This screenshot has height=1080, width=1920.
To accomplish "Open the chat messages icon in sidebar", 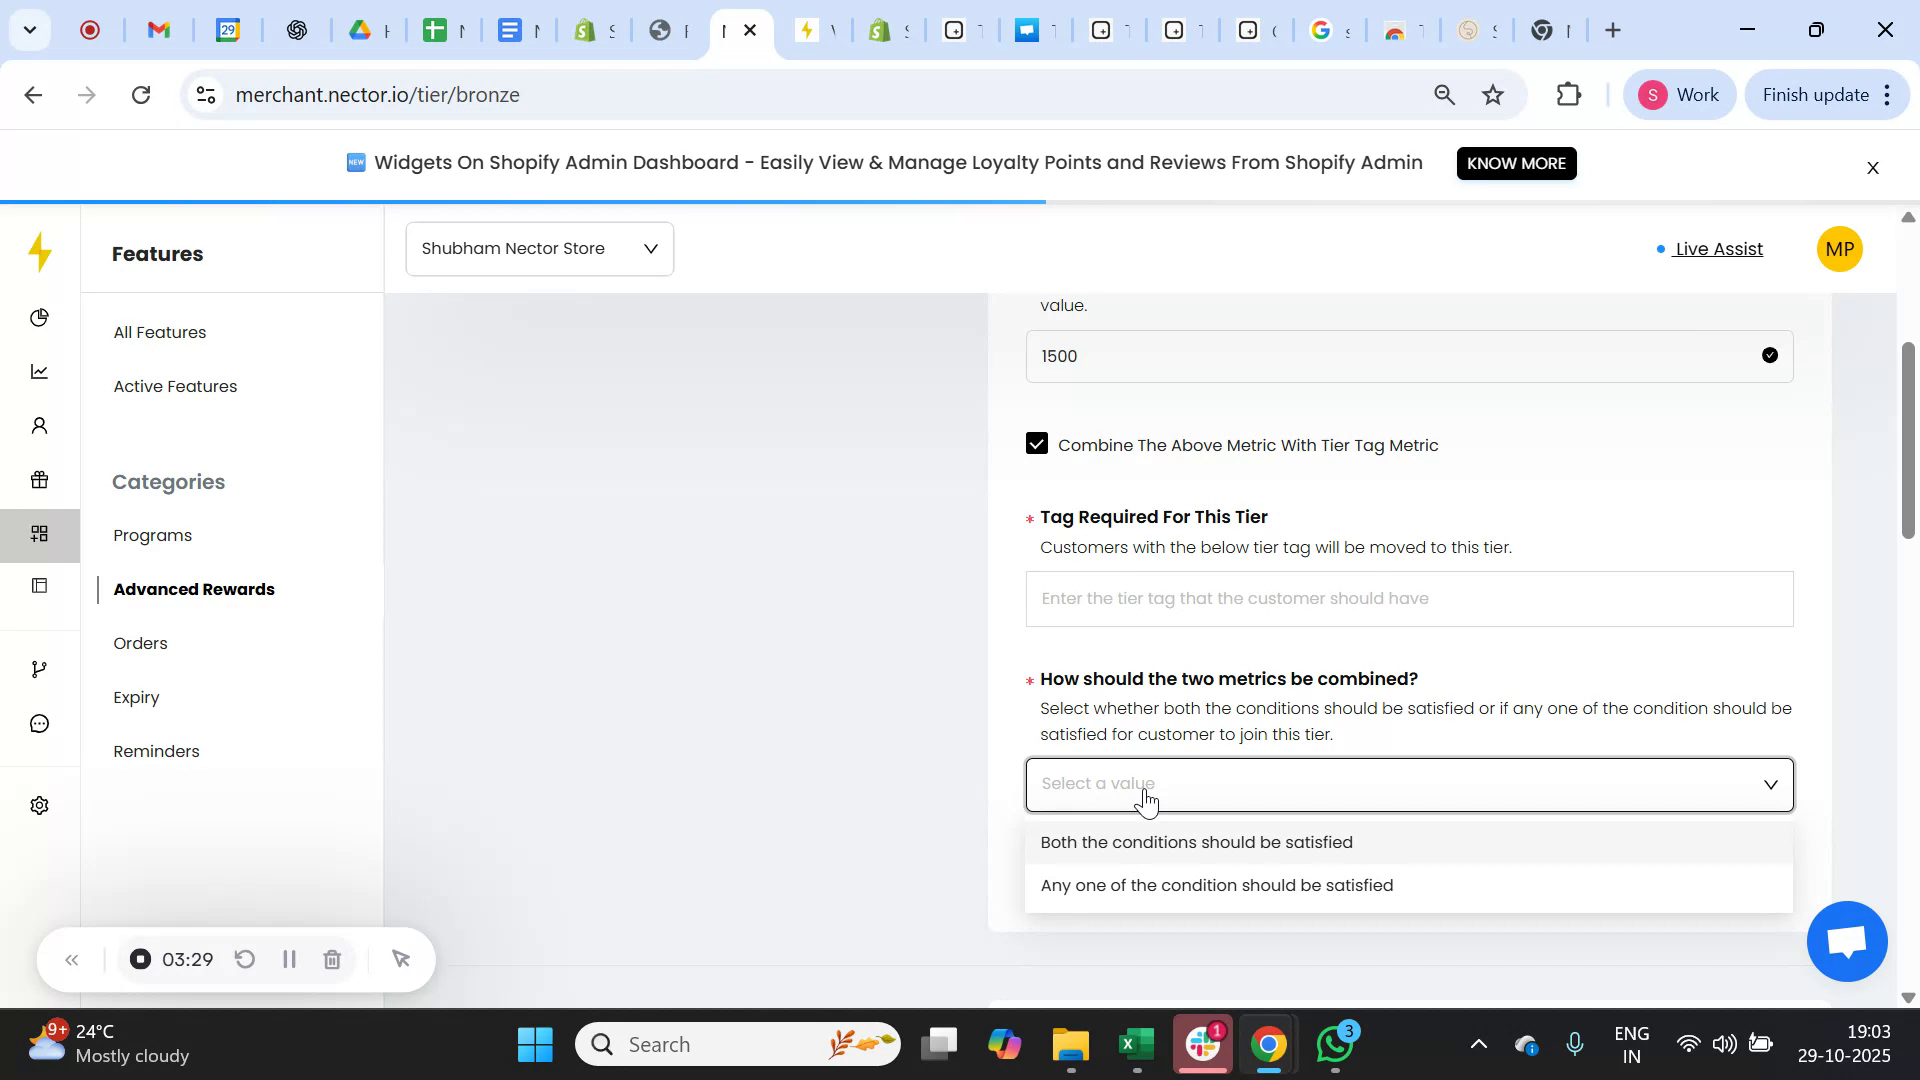I will click(x=40, y=723).
